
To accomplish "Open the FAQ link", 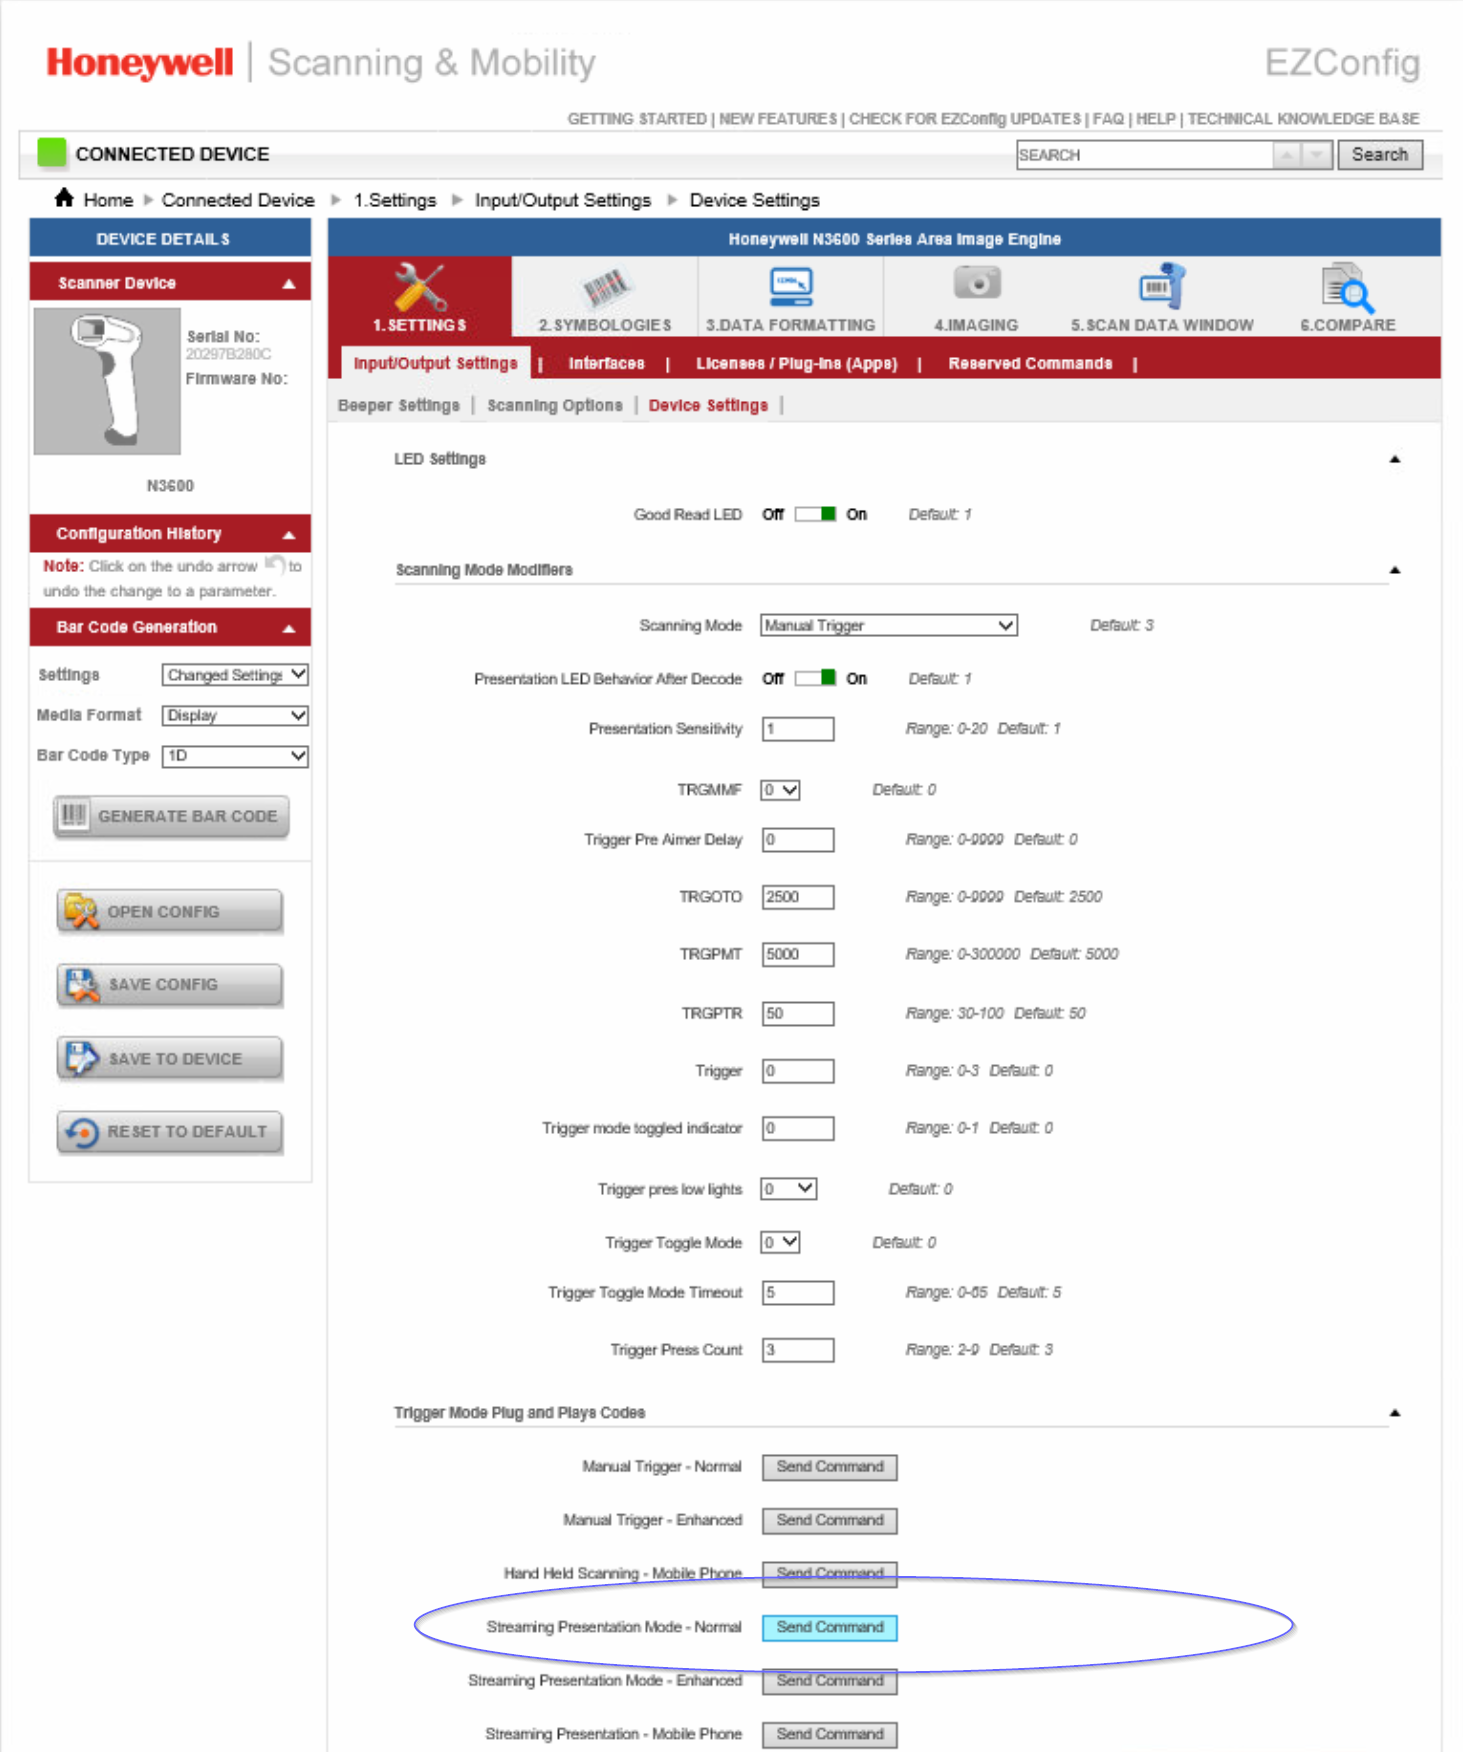I will [x=1108, y=118].
